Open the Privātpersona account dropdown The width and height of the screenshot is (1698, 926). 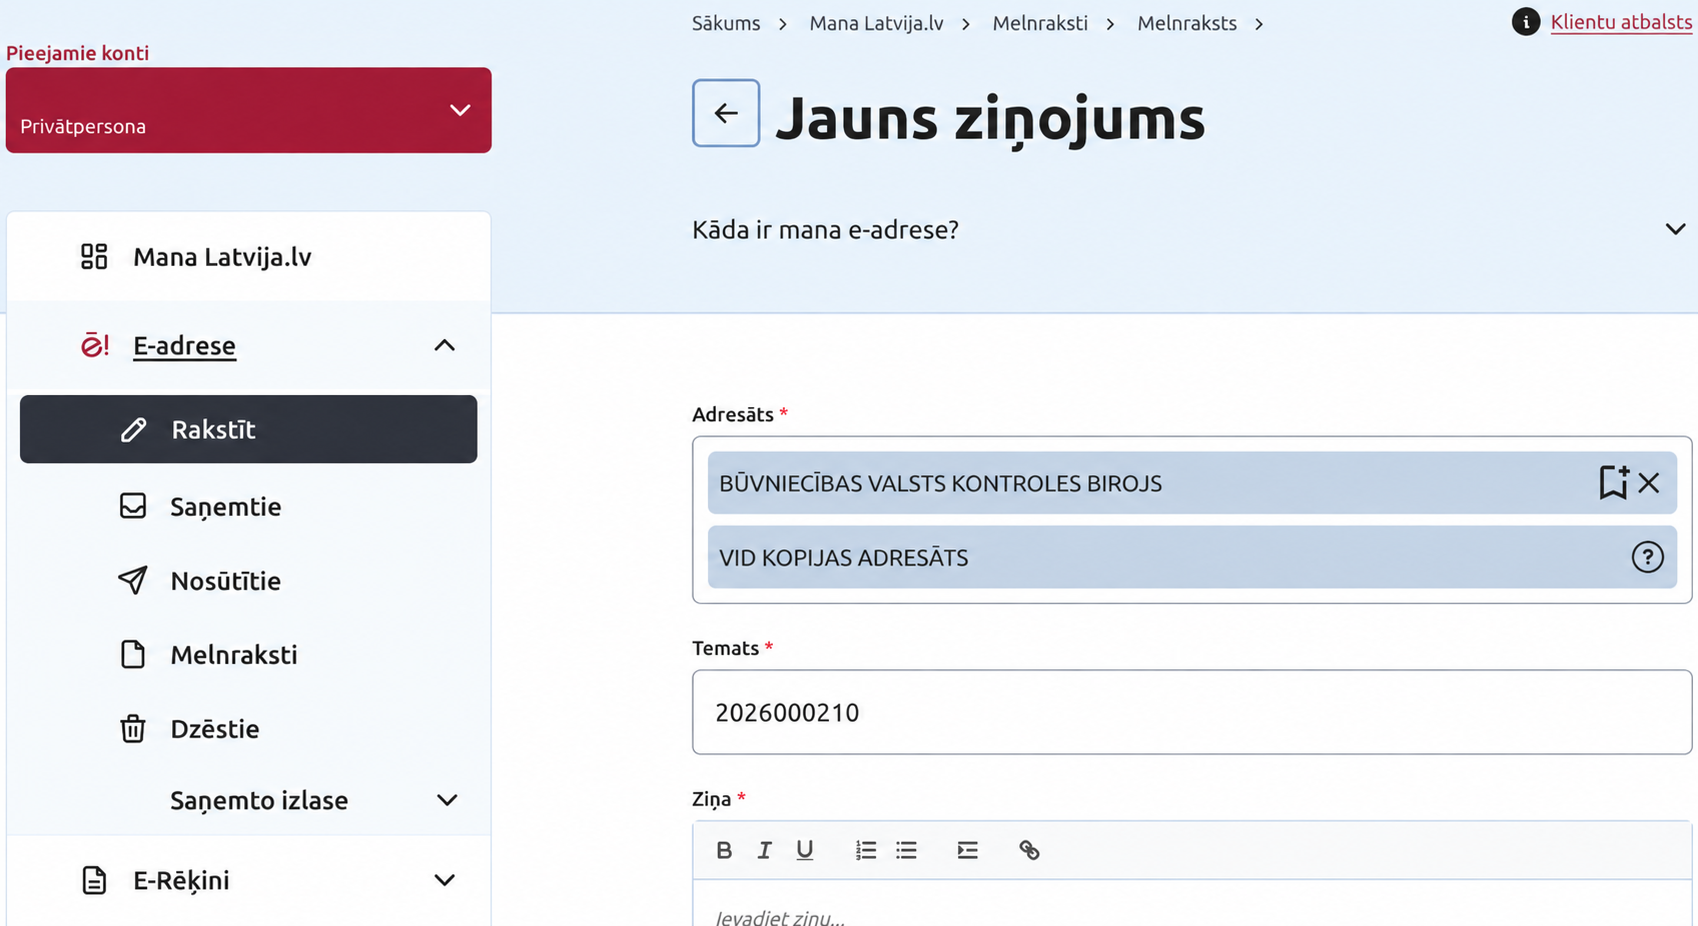pos(248,110)
